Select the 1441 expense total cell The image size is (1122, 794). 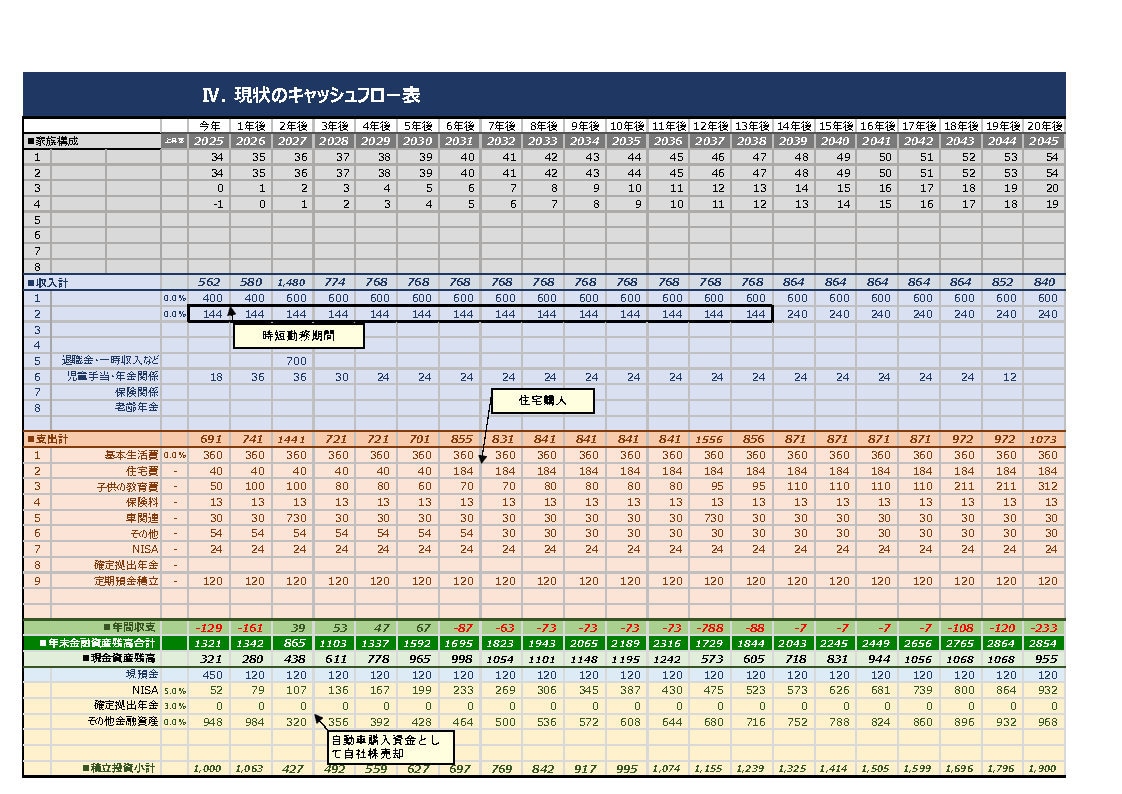point(293,439)
